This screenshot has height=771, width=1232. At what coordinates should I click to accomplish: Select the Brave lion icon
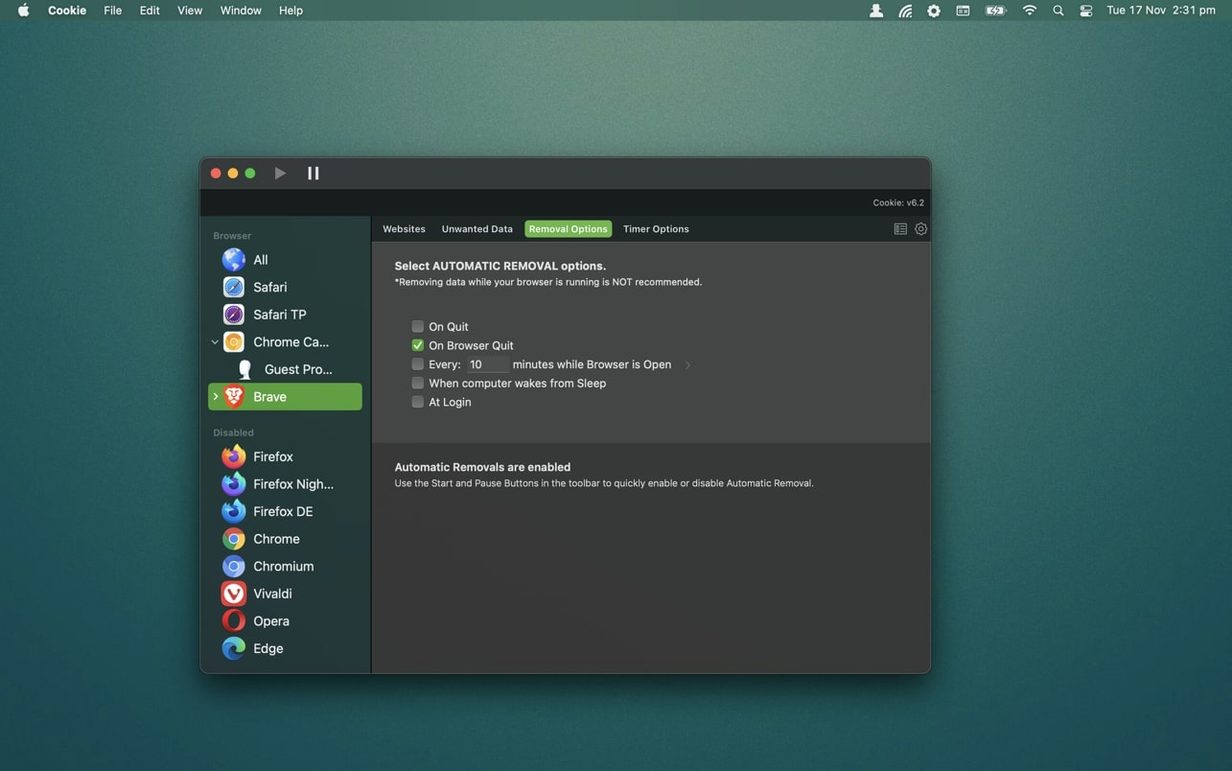(234, 397)
